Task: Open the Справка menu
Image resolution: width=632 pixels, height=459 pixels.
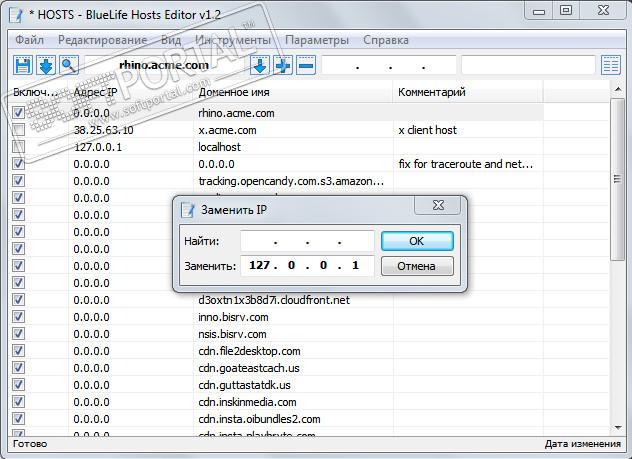Action: pyautogui.click(x=386, y=40)
